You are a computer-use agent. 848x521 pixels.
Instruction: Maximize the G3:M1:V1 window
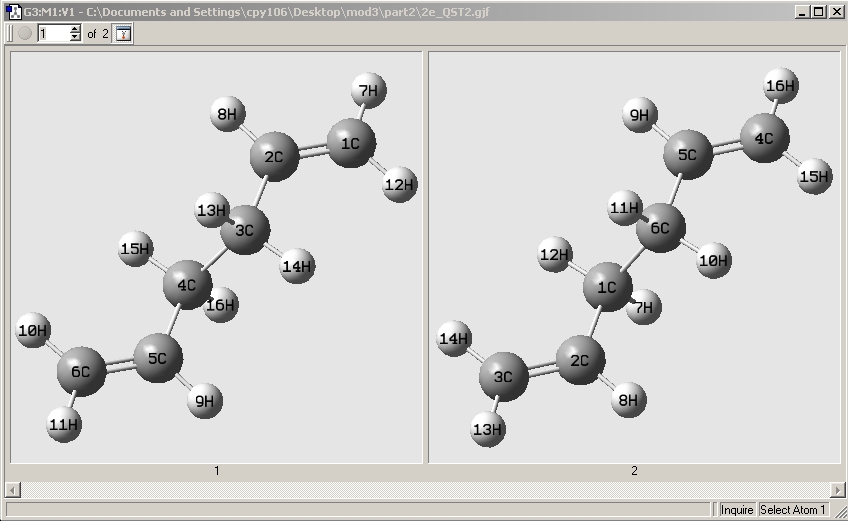click(819, 11)
